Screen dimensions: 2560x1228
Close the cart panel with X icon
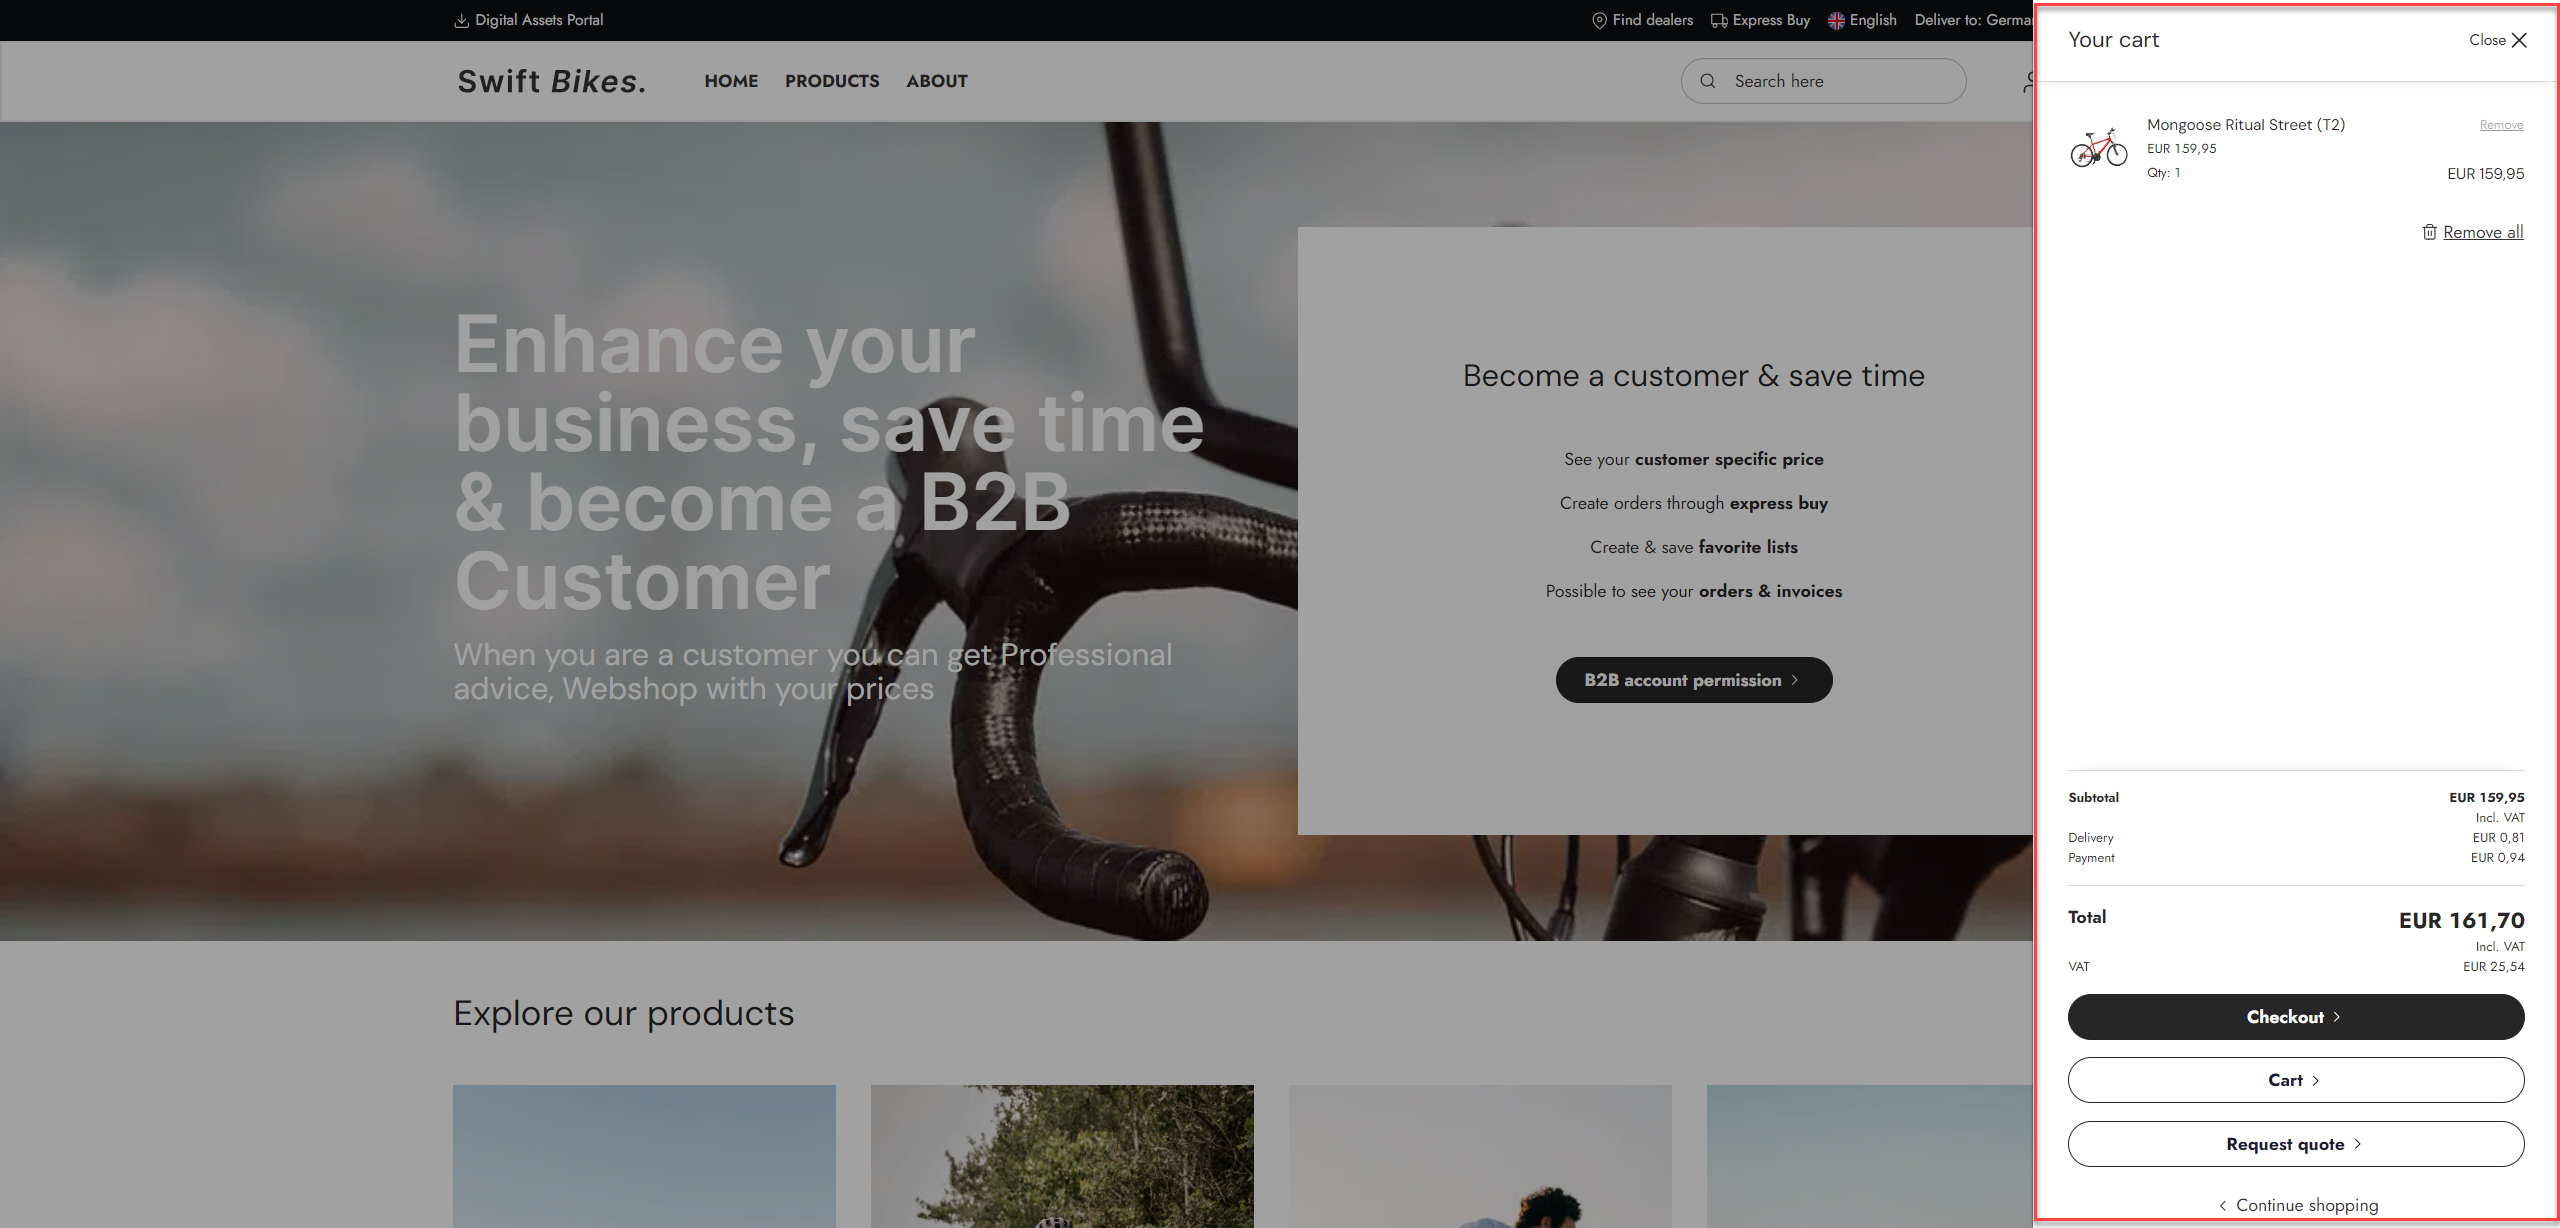point(2518,40)
